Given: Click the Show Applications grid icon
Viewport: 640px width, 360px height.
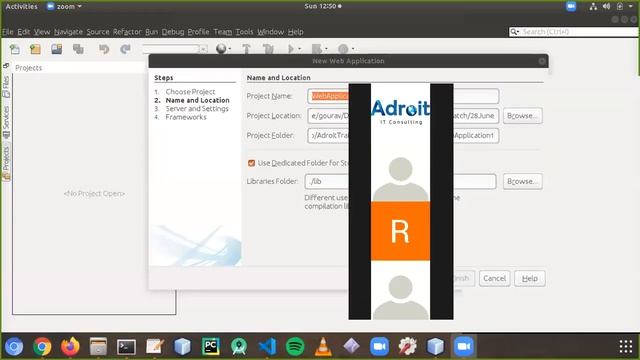Looking at the screenshot, I should point(626,347).
